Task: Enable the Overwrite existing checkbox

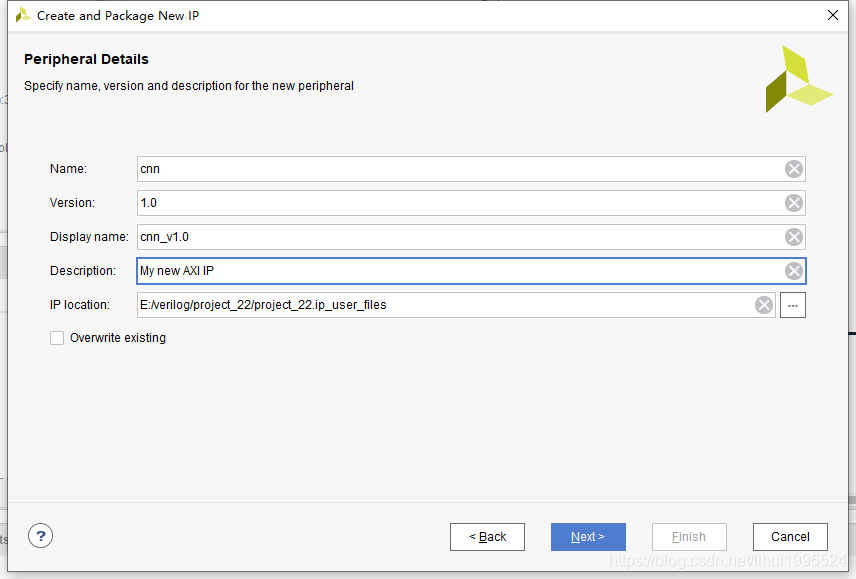Action: (57, 338)
